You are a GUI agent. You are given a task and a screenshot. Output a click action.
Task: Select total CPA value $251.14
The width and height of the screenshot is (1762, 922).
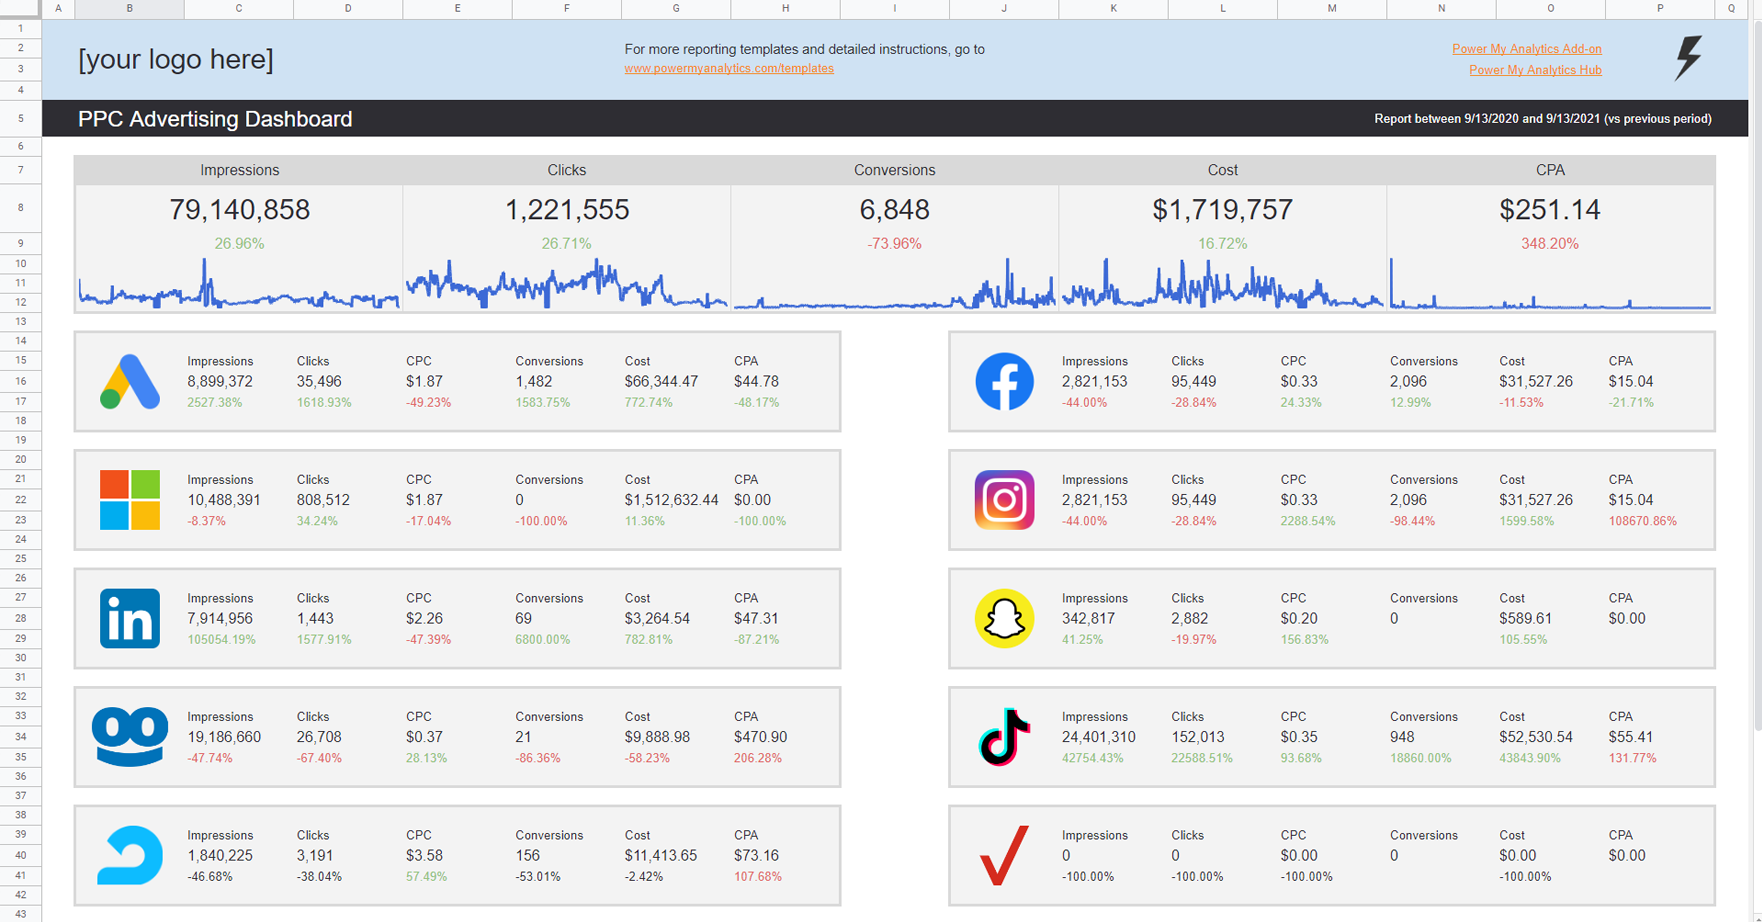coord(1550,210)
